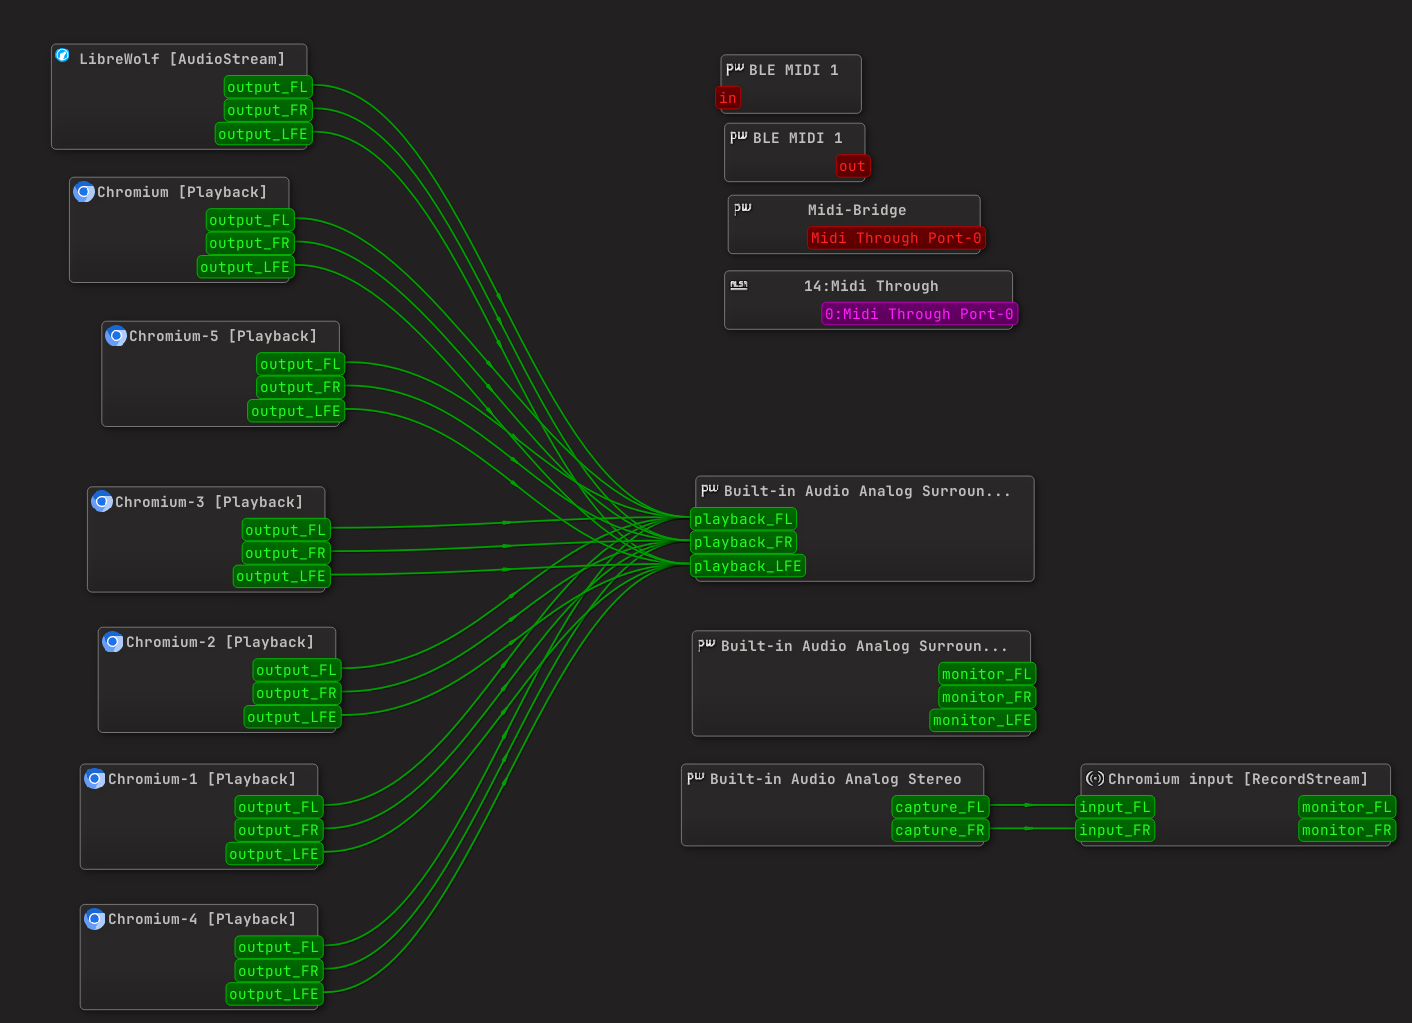This screenshot has height=1023, width=1412.
Task: Select Chromium-4 output_LFE port
Action: pyautogui.click(x=275, y=994)
